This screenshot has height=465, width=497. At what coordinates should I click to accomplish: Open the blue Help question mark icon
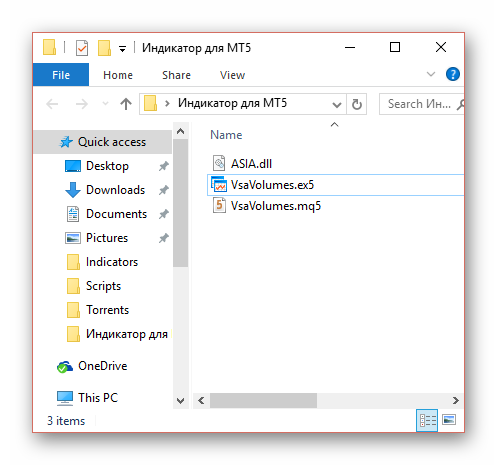453,74
